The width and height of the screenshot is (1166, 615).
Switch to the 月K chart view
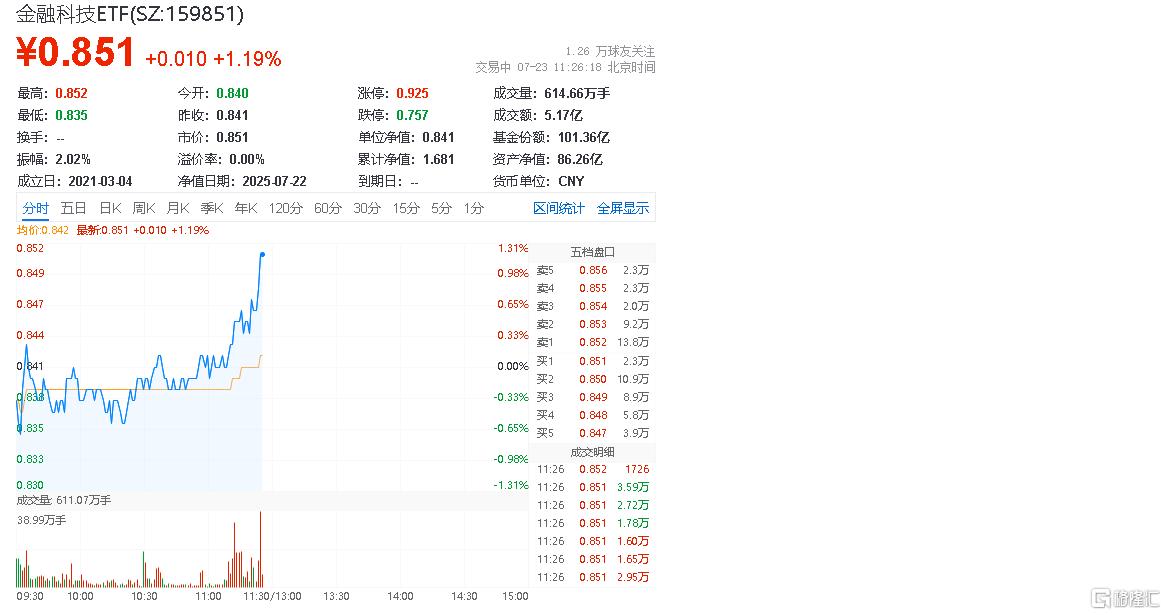(x=178, y=208)
